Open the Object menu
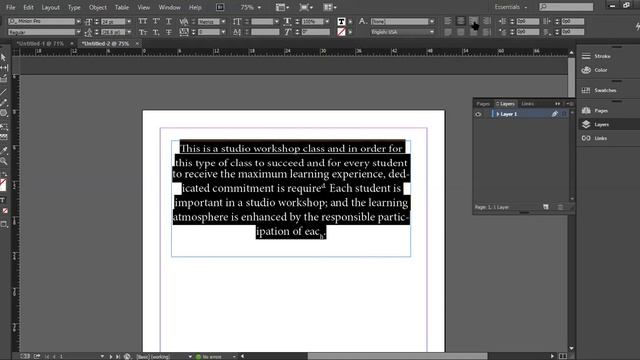This screenshot has height=360, width=640. coord(98,7)
